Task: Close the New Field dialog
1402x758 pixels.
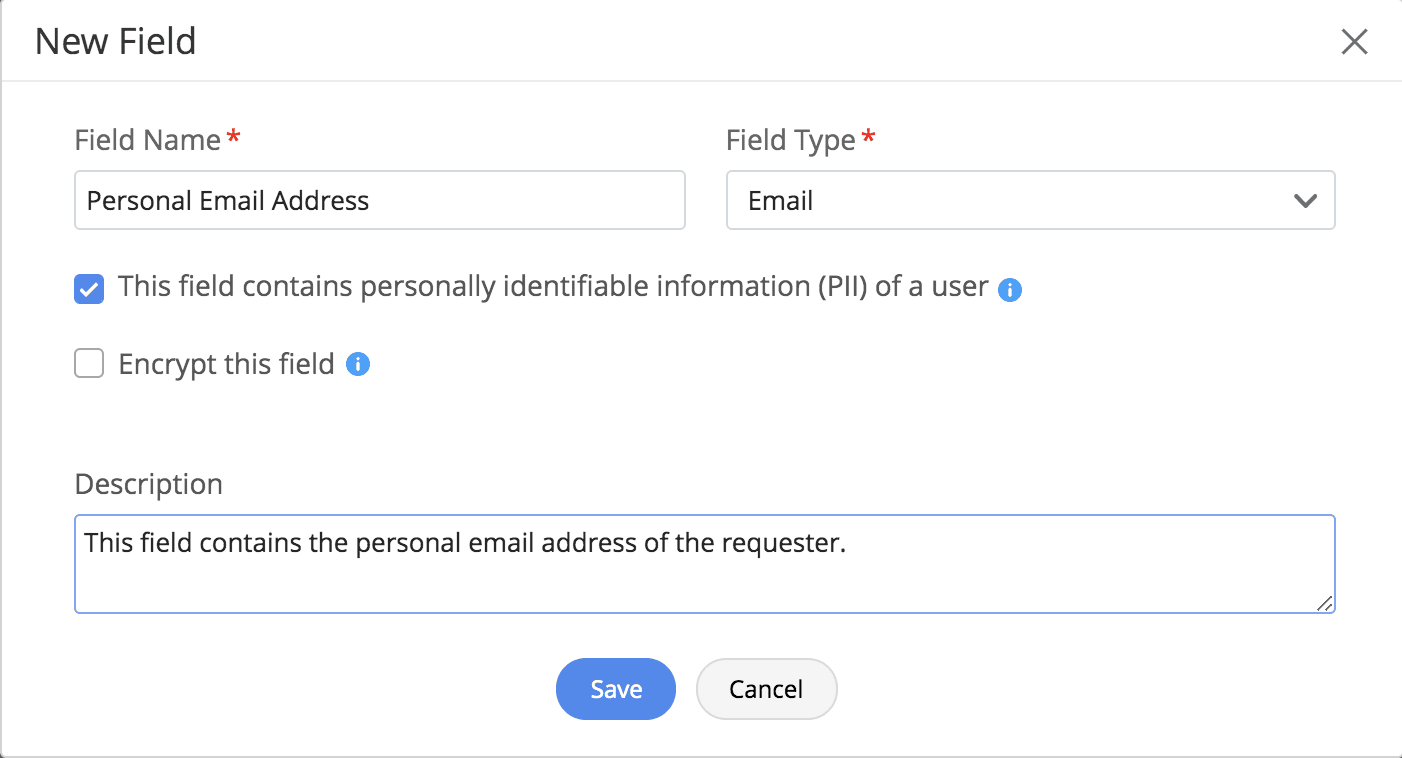Action: (x=1354, y=42)
